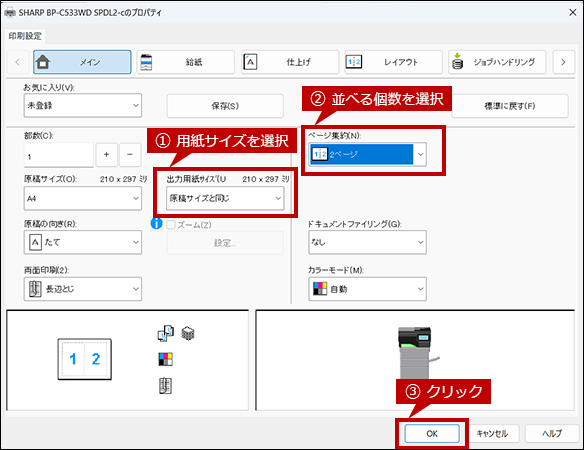Screen dimensions: 584x450
Task: Click the stacked pages icon in preview
Action: (x=188, y=333)
